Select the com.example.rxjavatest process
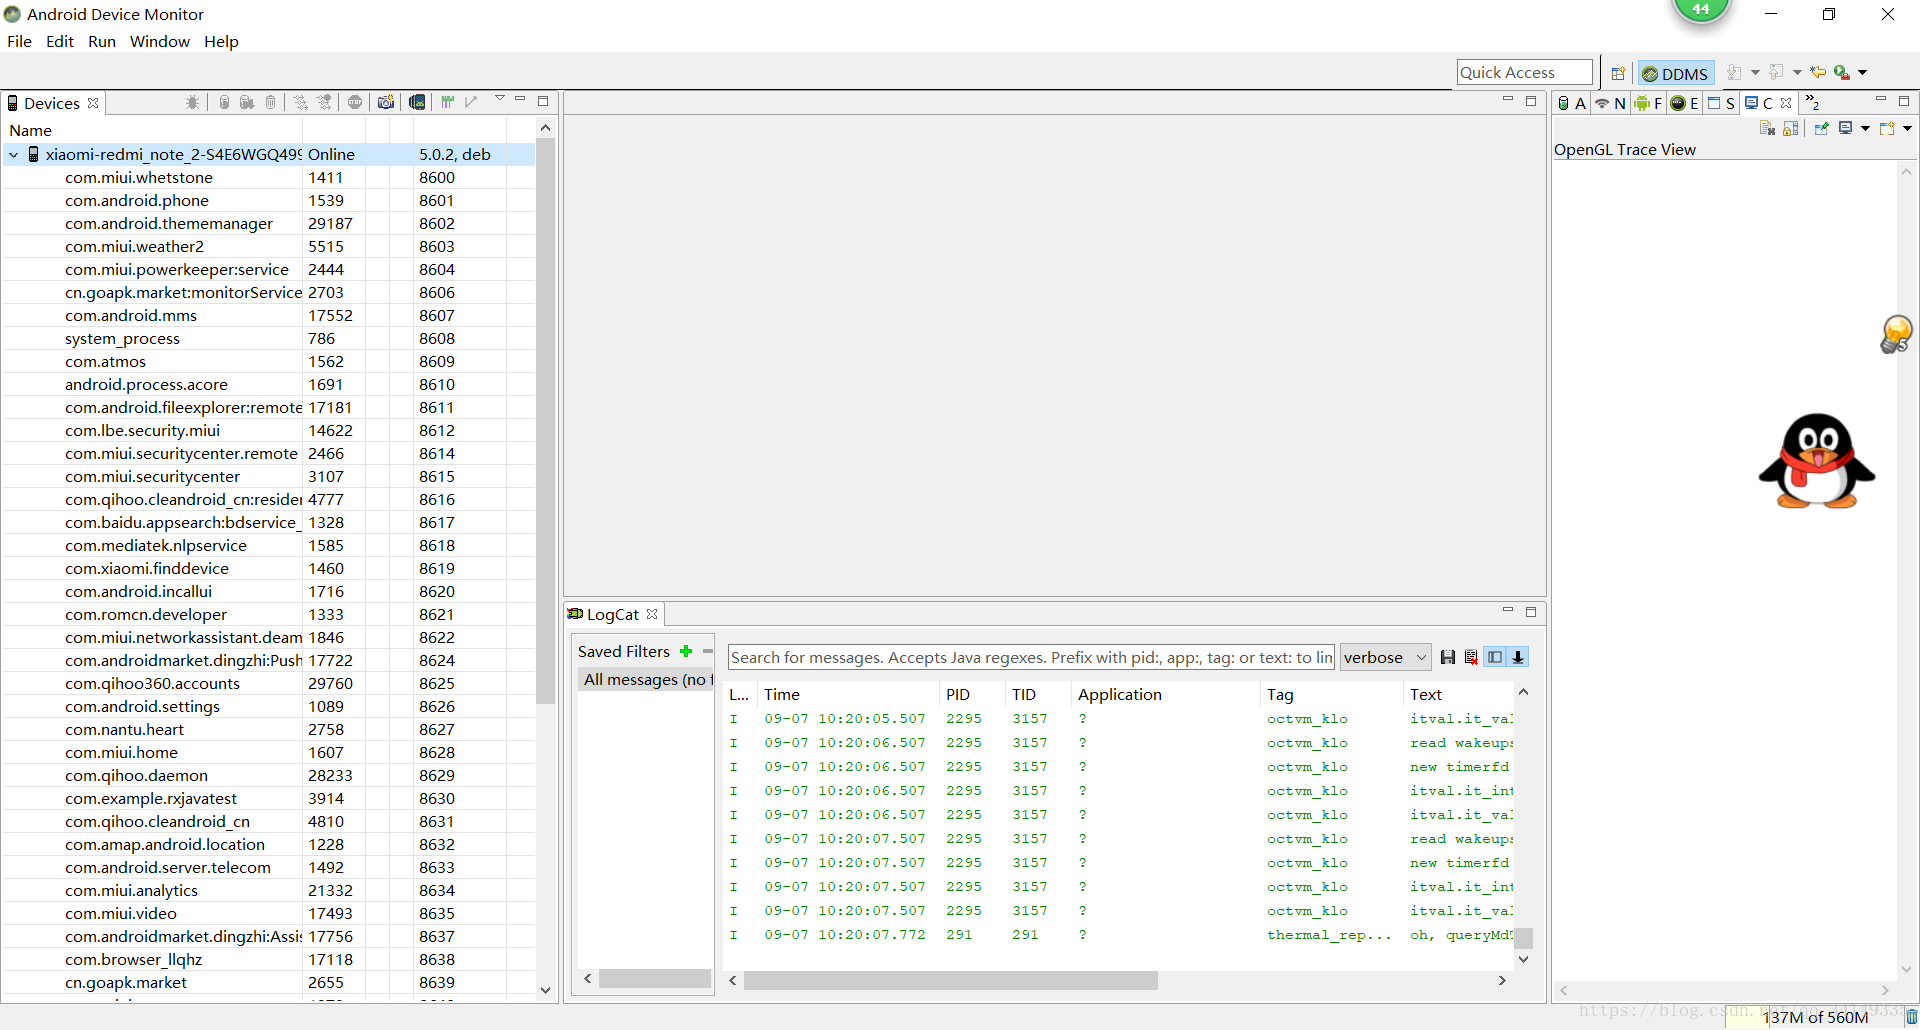The width and height of the screenshot is (1920, 1030). (x=268, y=799)
